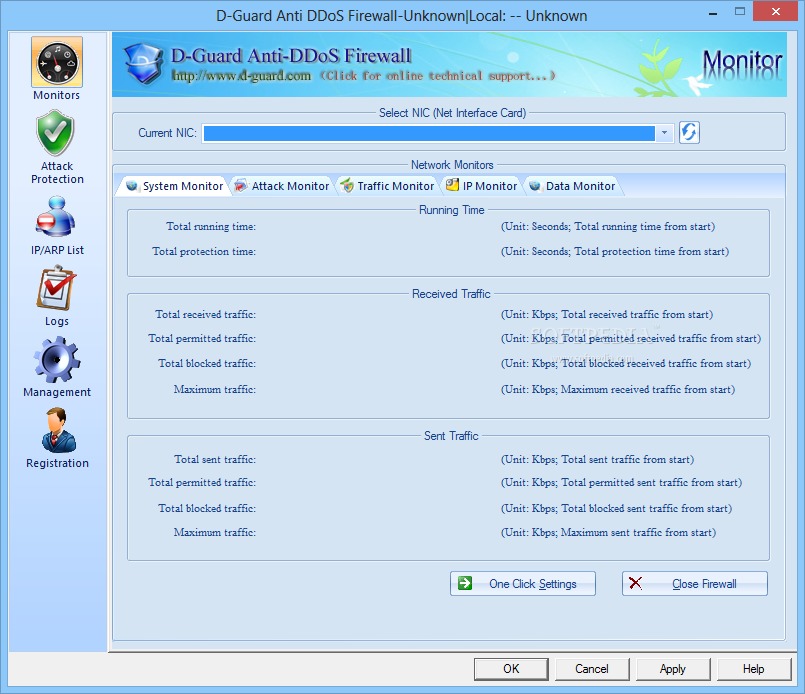The width and height of the screenshot is (805, 694).
Task: Click the 'Total protection time:' label
Action: 204,252
